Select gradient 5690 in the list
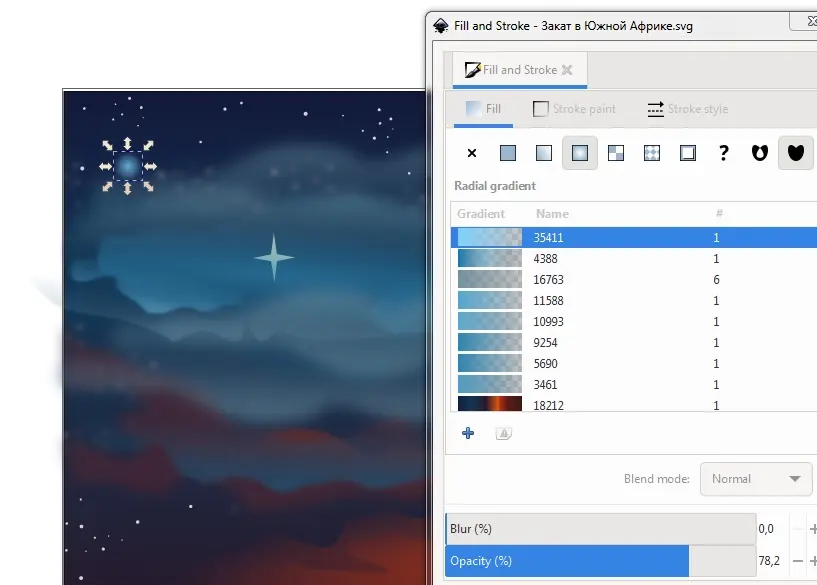817x585 pixels. pyautogui.click(x=634, y=364)
